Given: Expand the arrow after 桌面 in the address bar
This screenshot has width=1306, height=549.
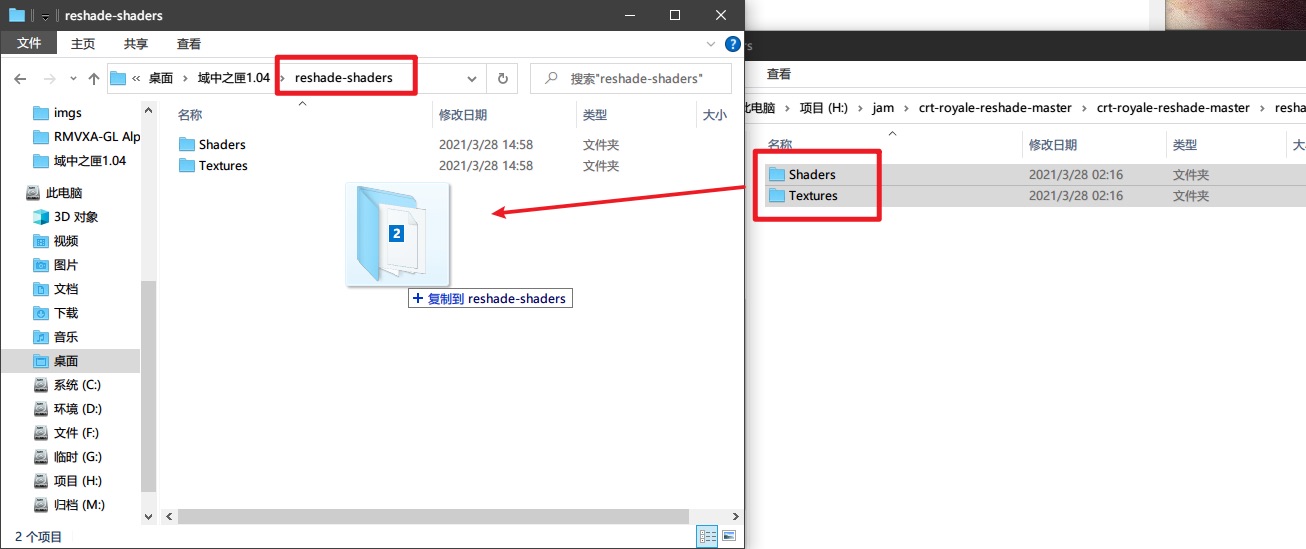Looking at the screenshot, I should (185, 78).
